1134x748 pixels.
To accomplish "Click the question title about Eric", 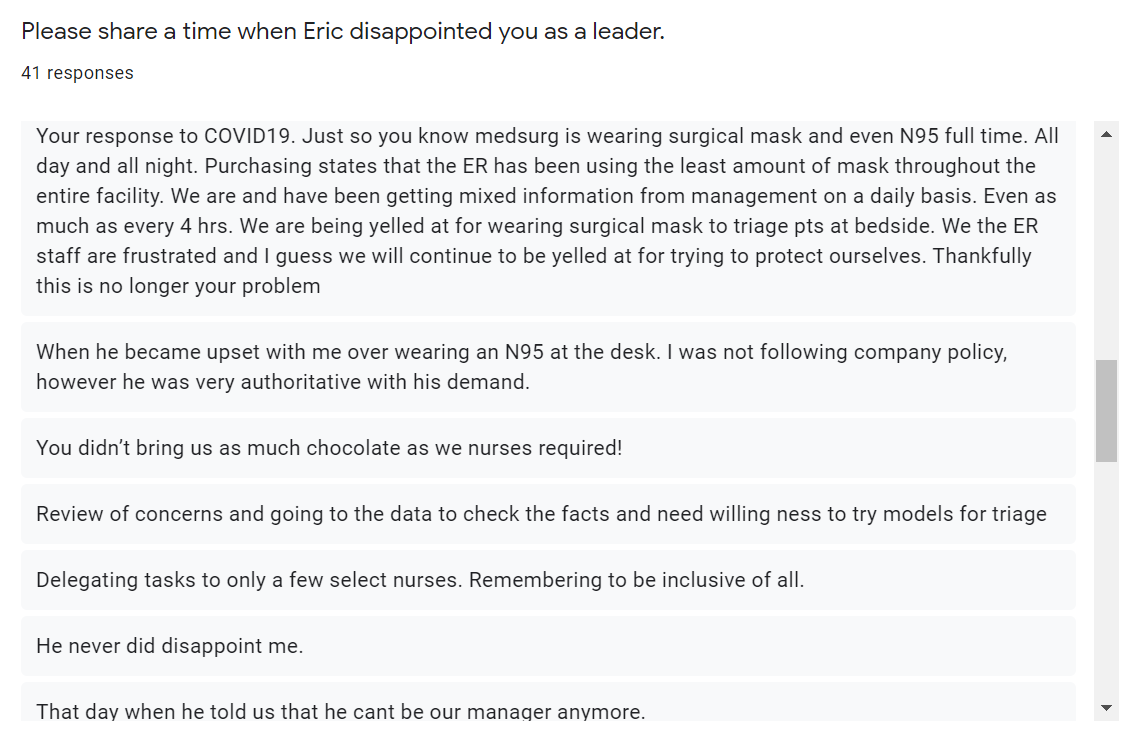I will pyautogui.click(x=343, y=32).
